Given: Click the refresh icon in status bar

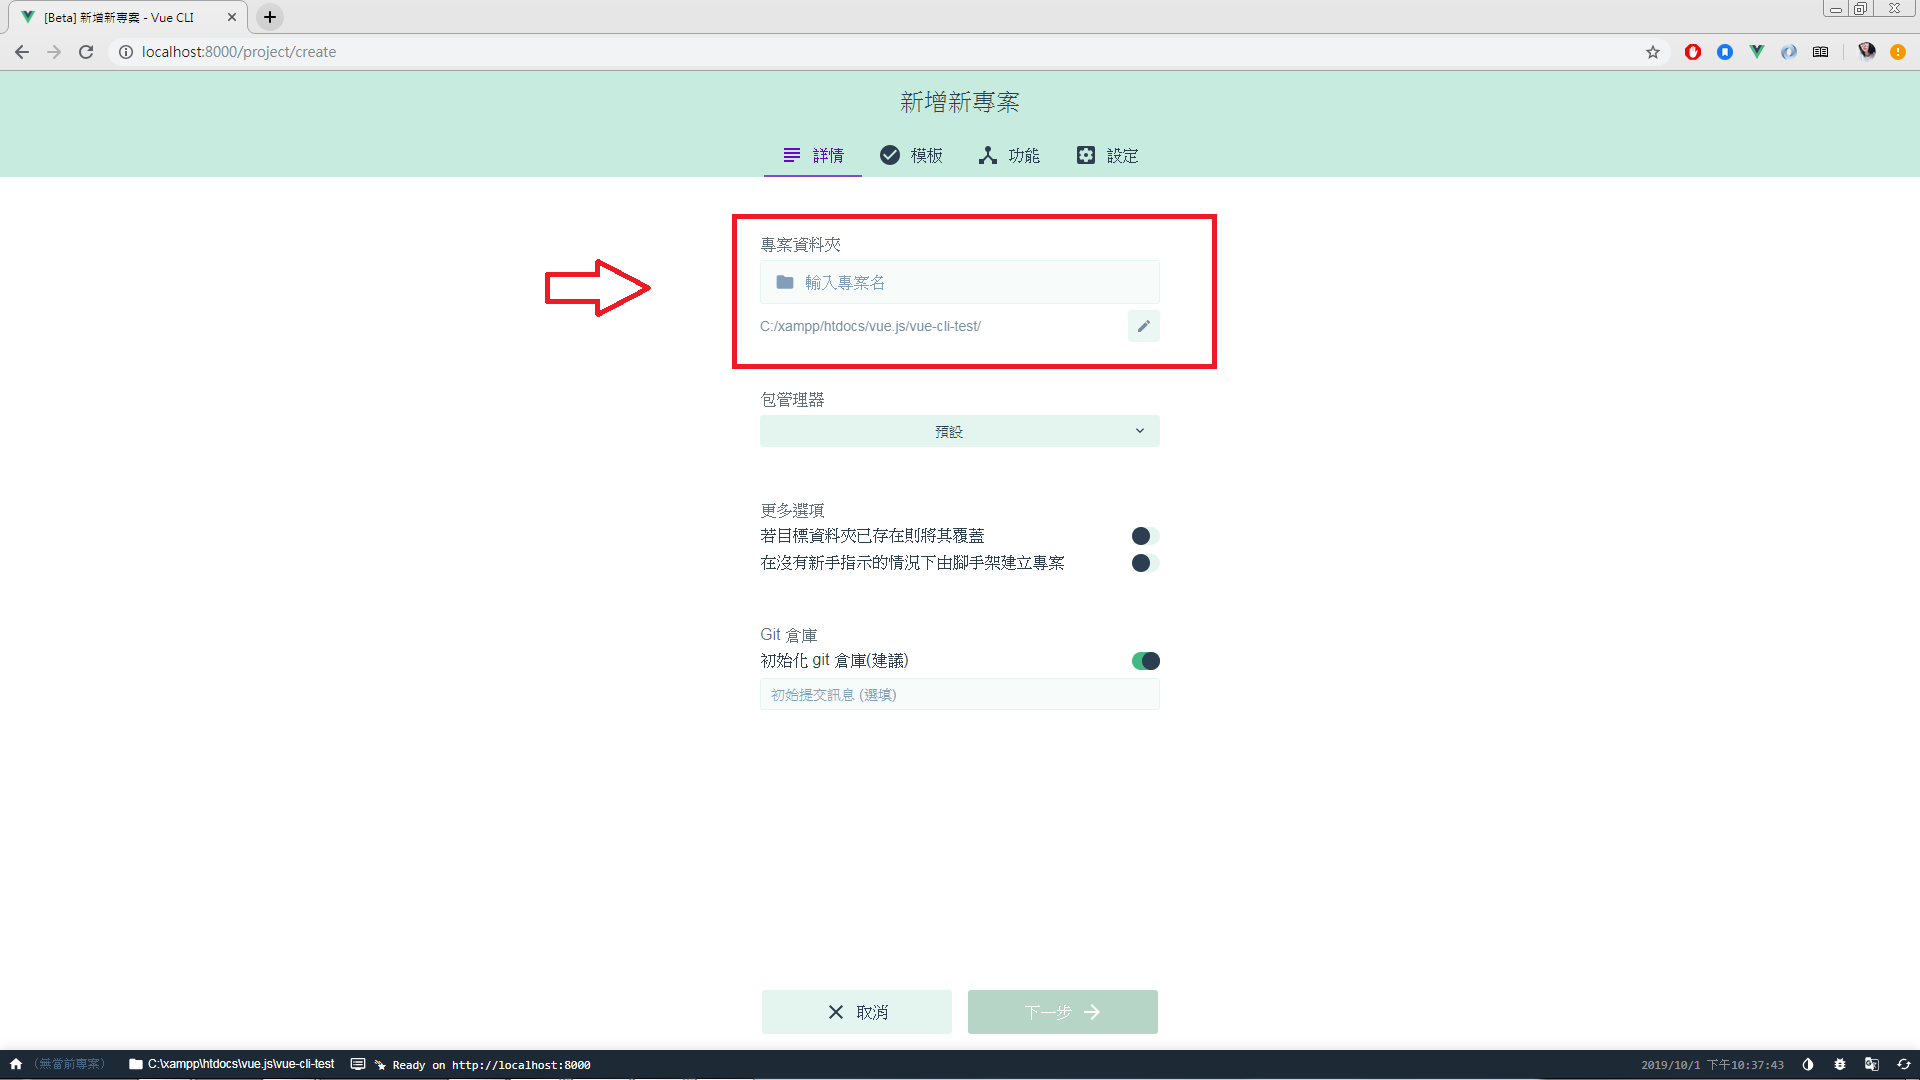Looking at the screenshot, I should tap(1904, 1064).
